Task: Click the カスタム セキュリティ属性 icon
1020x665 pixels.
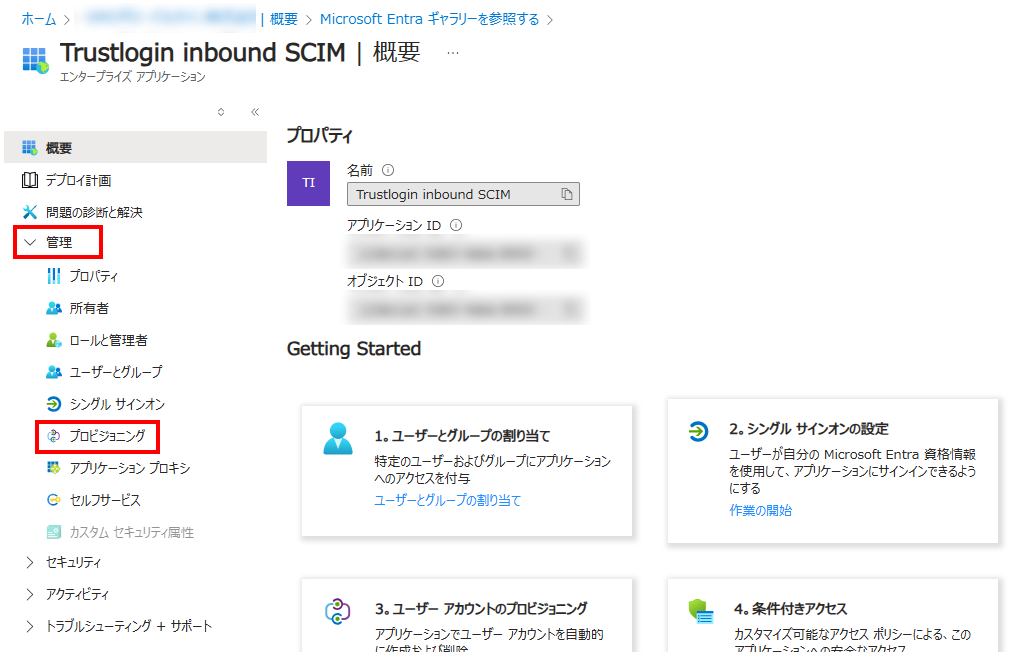Action: tap(54, 532)
